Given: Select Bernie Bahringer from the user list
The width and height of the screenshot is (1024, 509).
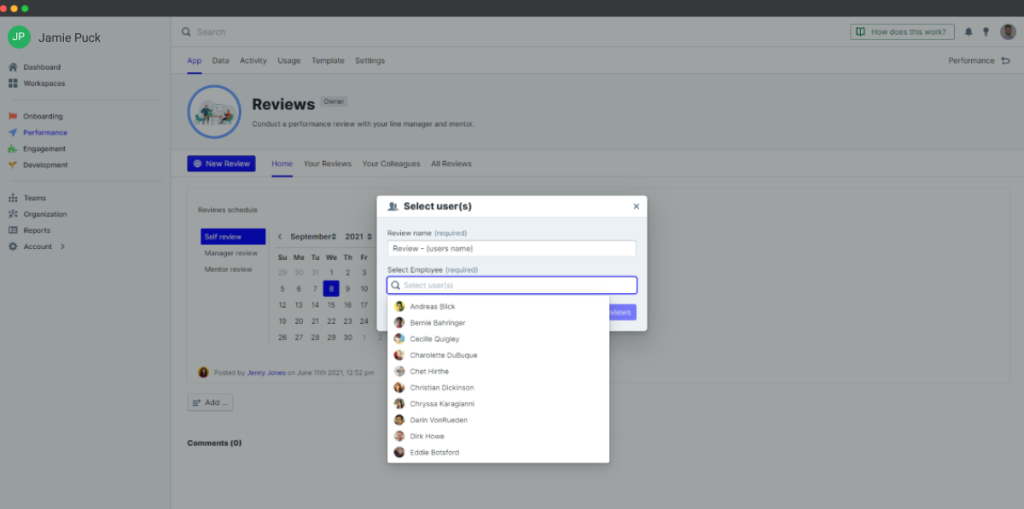Looking at the screenshot, I should (x=498, y=323).
